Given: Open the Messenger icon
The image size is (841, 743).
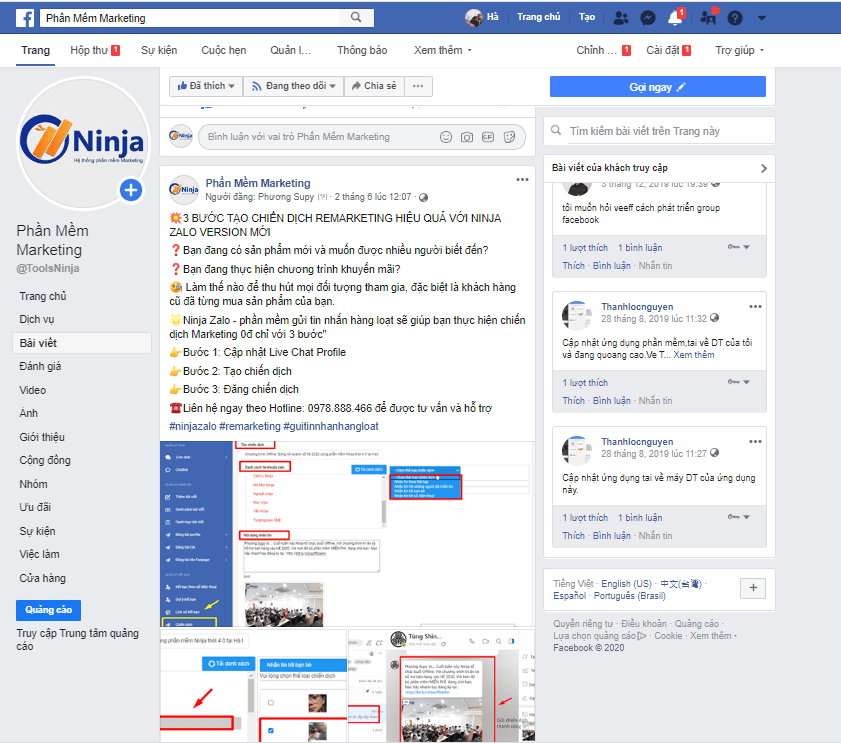Looking at the screenshot, I should coord(648,18).
